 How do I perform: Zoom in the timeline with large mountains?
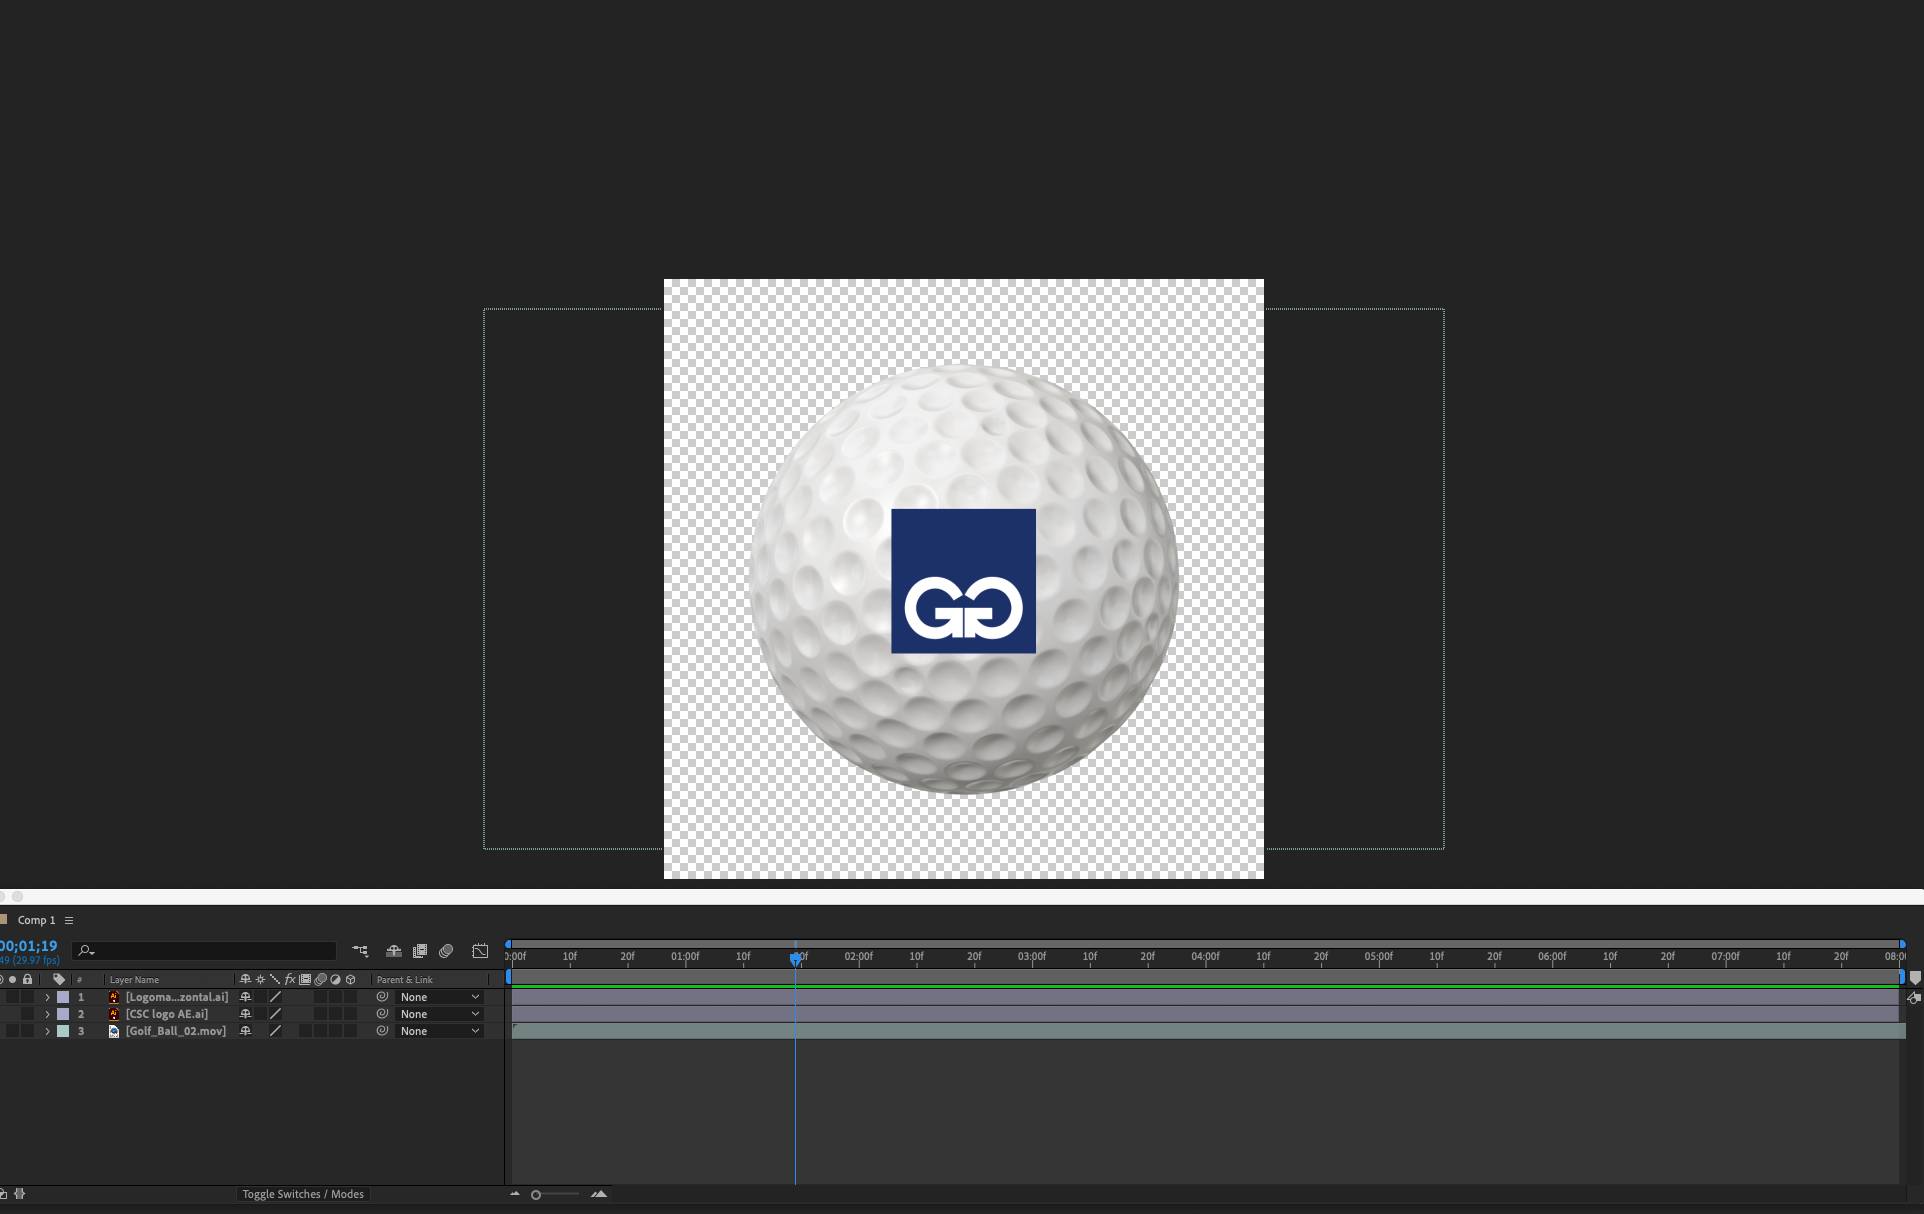(x=599, y=1194)
